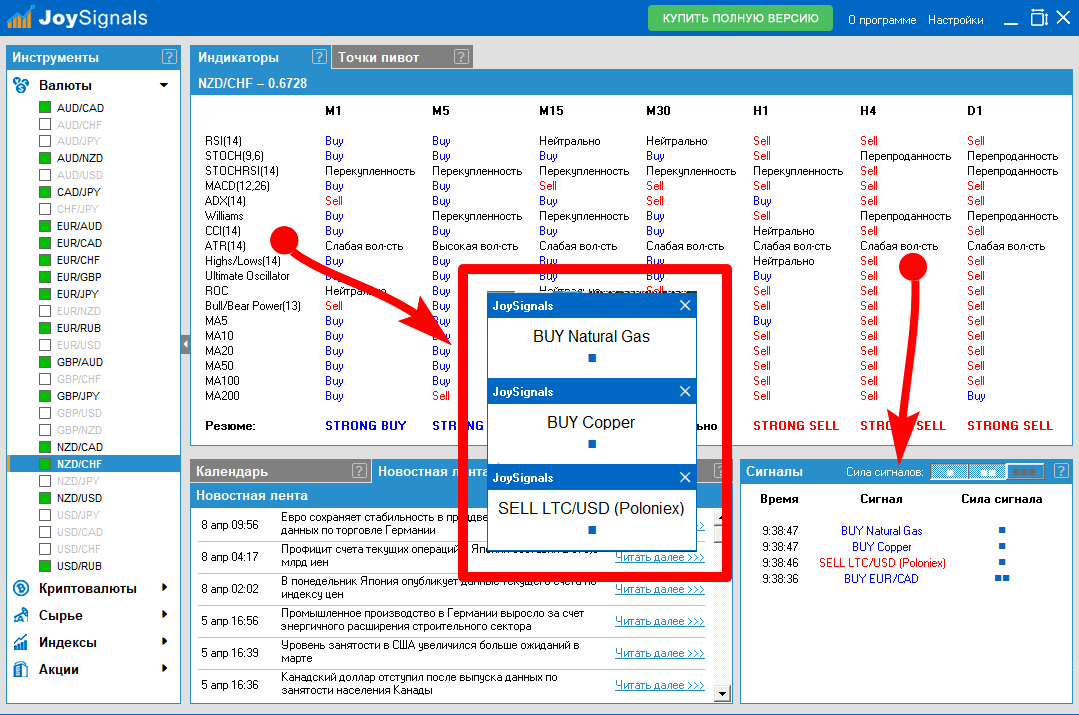This screenshot has height=715, width=1079.
Task: Click the Индексы chart icon
Action: pos(21,642)
